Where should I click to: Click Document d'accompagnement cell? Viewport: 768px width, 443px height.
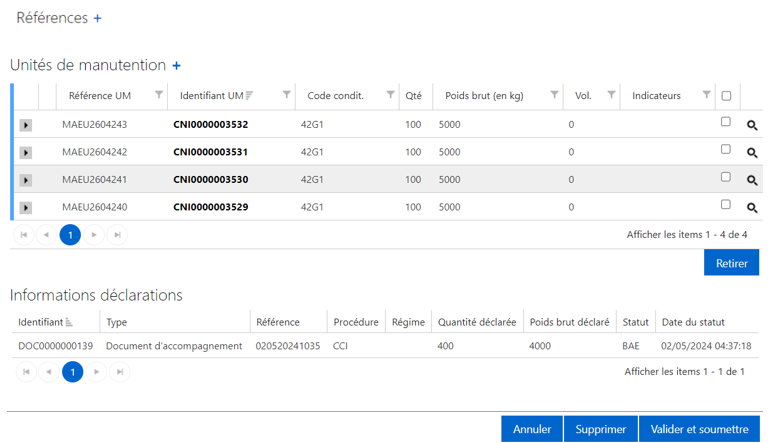click(x=174, y=346)
